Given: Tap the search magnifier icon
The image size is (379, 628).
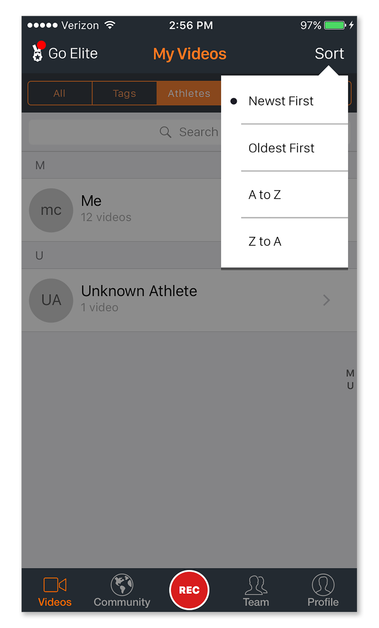Looking at the screenshot, I should coord(165,132).
